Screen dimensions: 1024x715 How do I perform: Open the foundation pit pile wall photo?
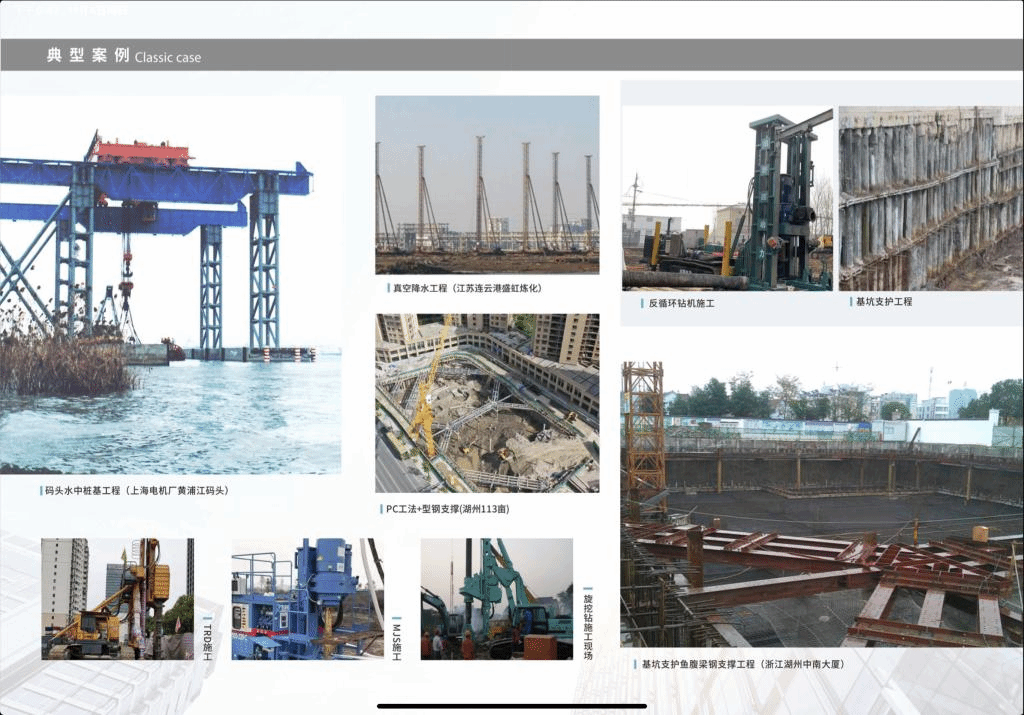(930, 198)
